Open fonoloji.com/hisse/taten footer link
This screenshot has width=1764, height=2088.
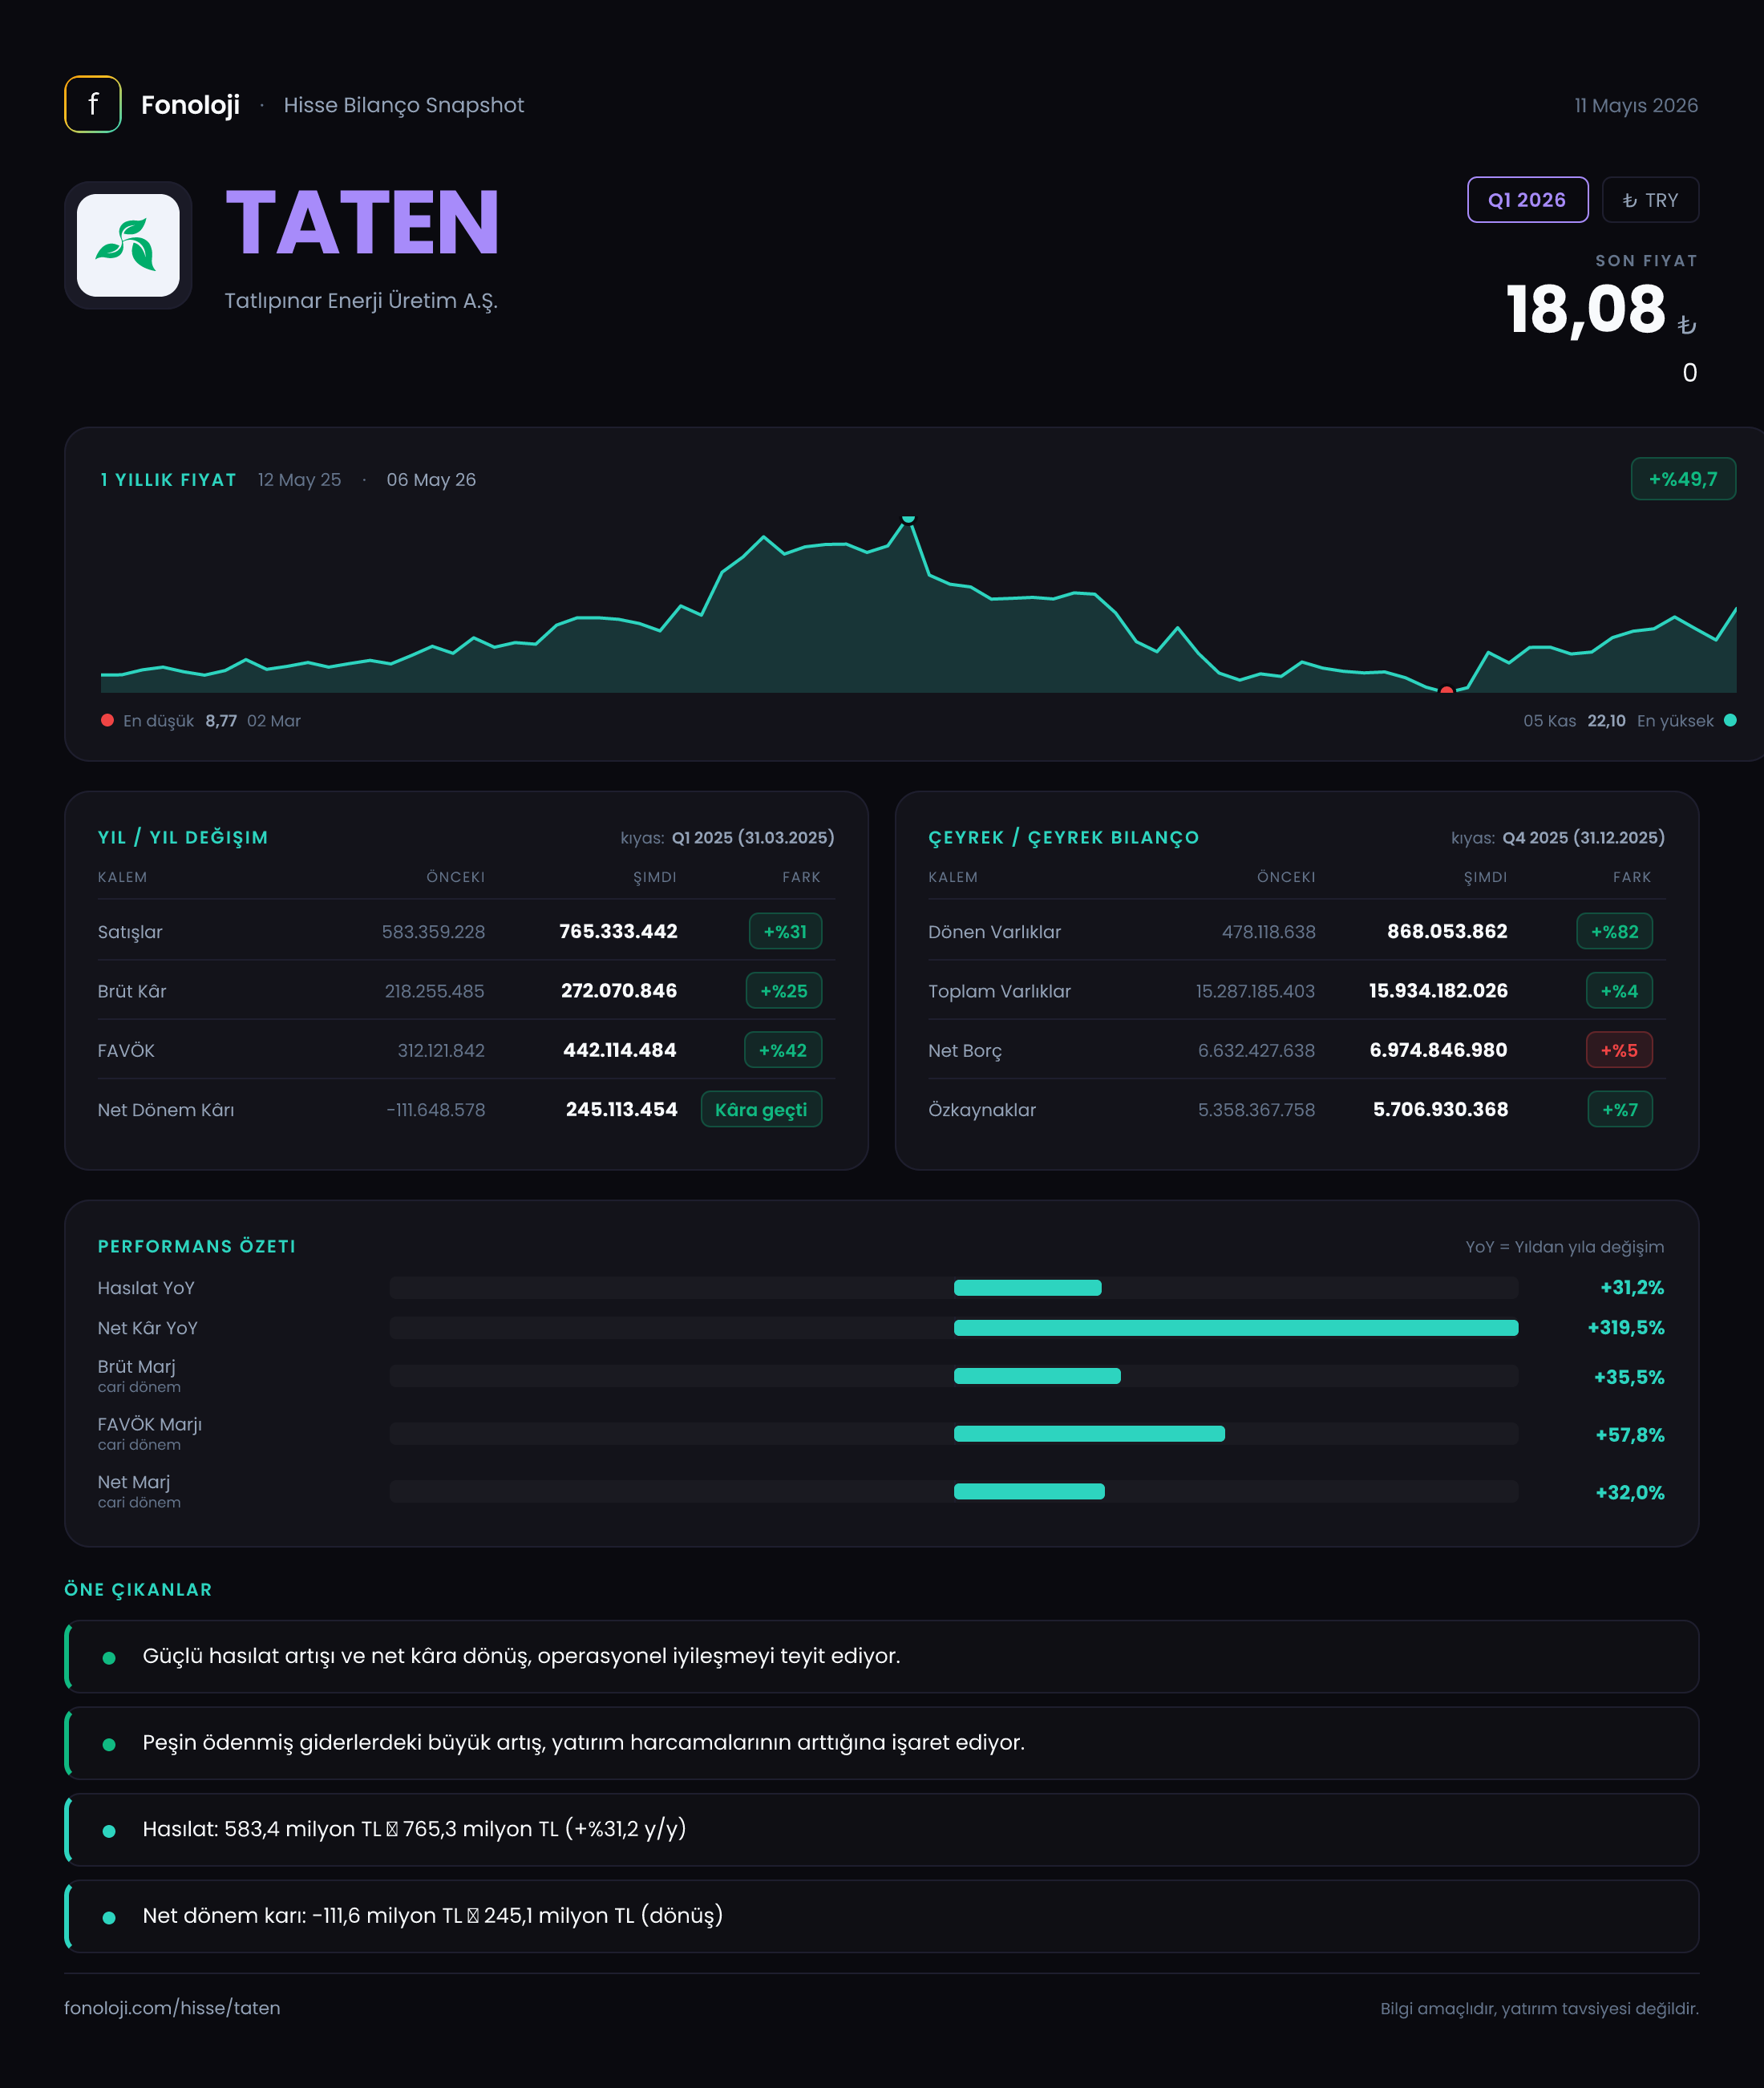point(172,2008)
